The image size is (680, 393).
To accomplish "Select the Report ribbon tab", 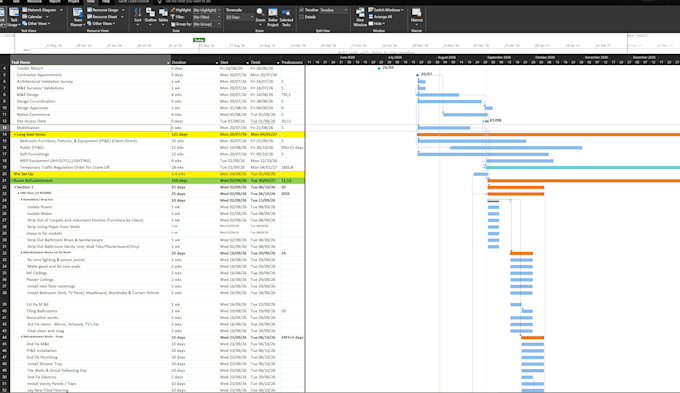I will coord(55,2).
